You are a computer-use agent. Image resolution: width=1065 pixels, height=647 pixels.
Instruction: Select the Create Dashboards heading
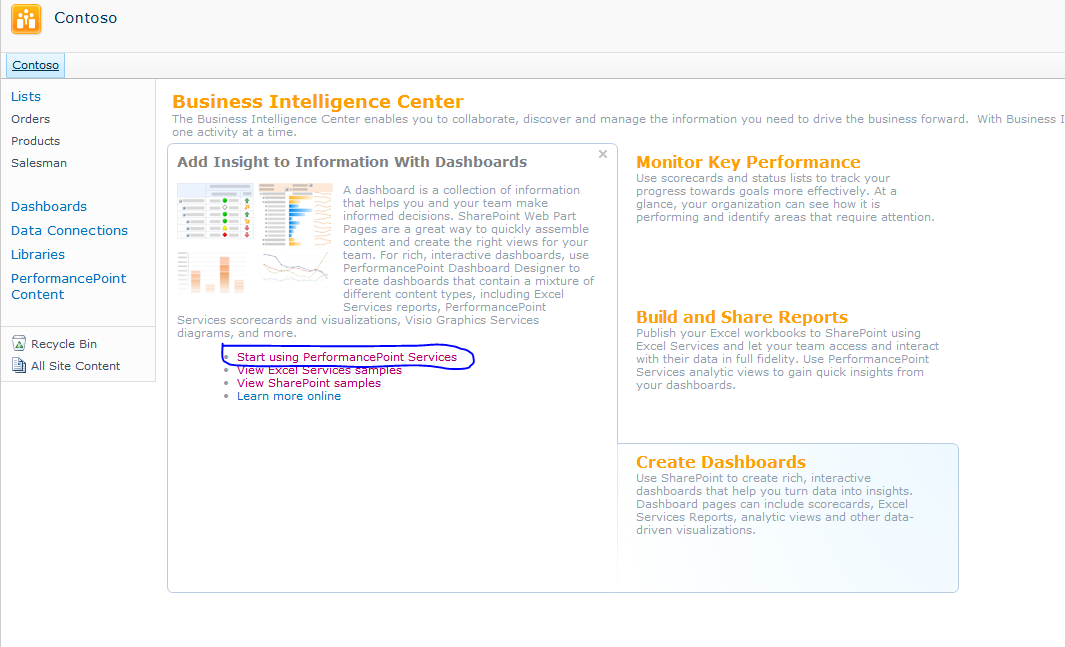721,462
